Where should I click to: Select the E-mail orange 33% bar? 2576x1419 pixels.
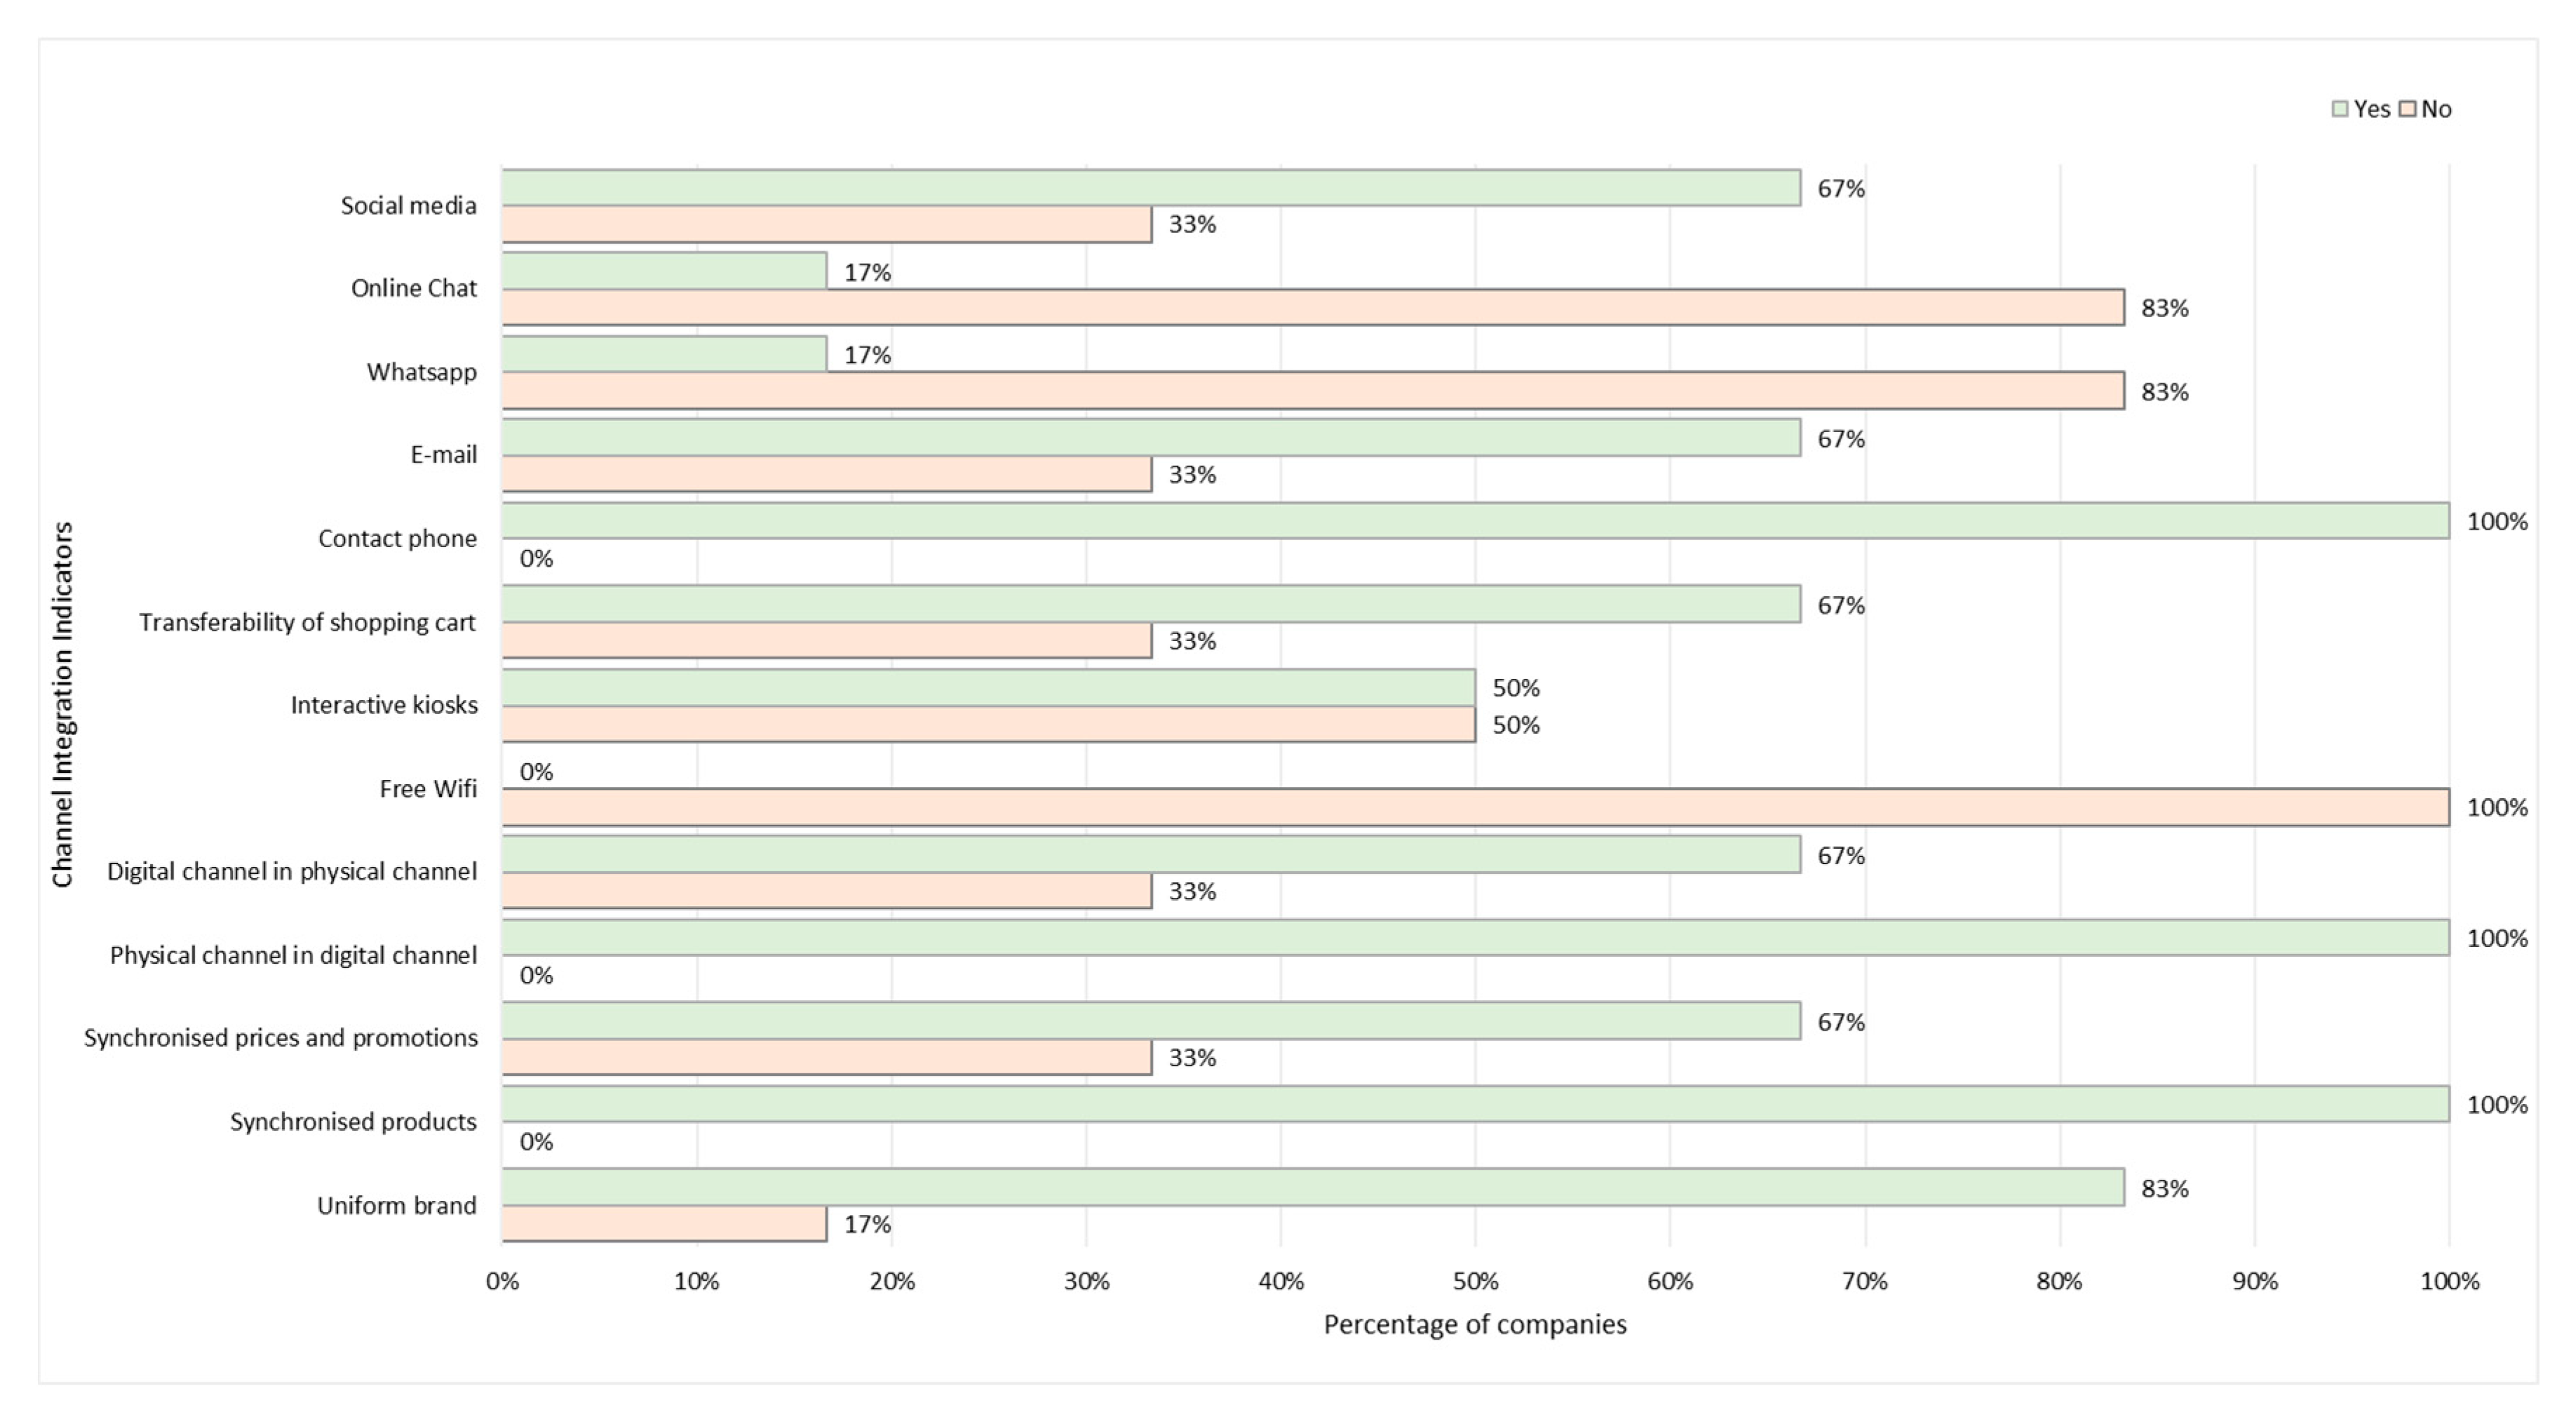pyautogui.click(x=826, y=474)
